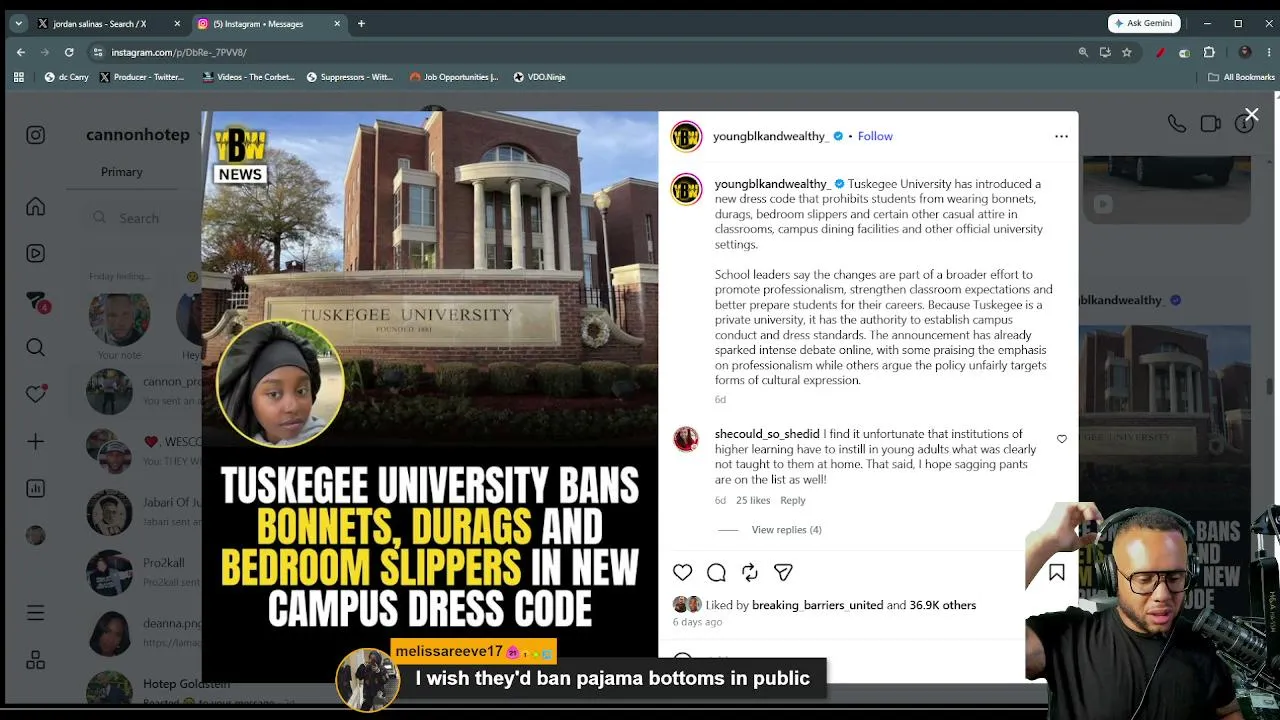View the 25 likes on the comment
This screenshot has height=720, width=1280.
point(753,500)
